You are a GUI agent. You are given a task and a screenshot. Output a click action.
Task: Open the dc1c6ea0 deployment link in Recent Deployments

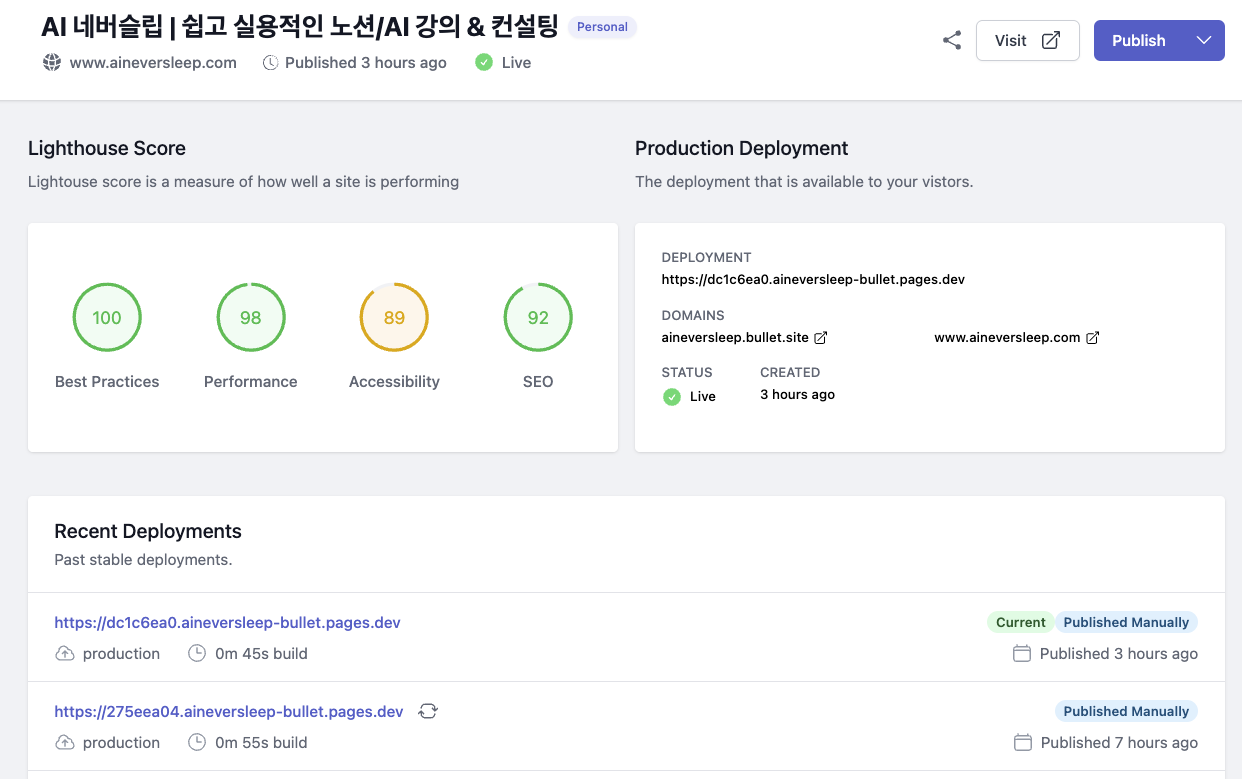click(227, 623)
